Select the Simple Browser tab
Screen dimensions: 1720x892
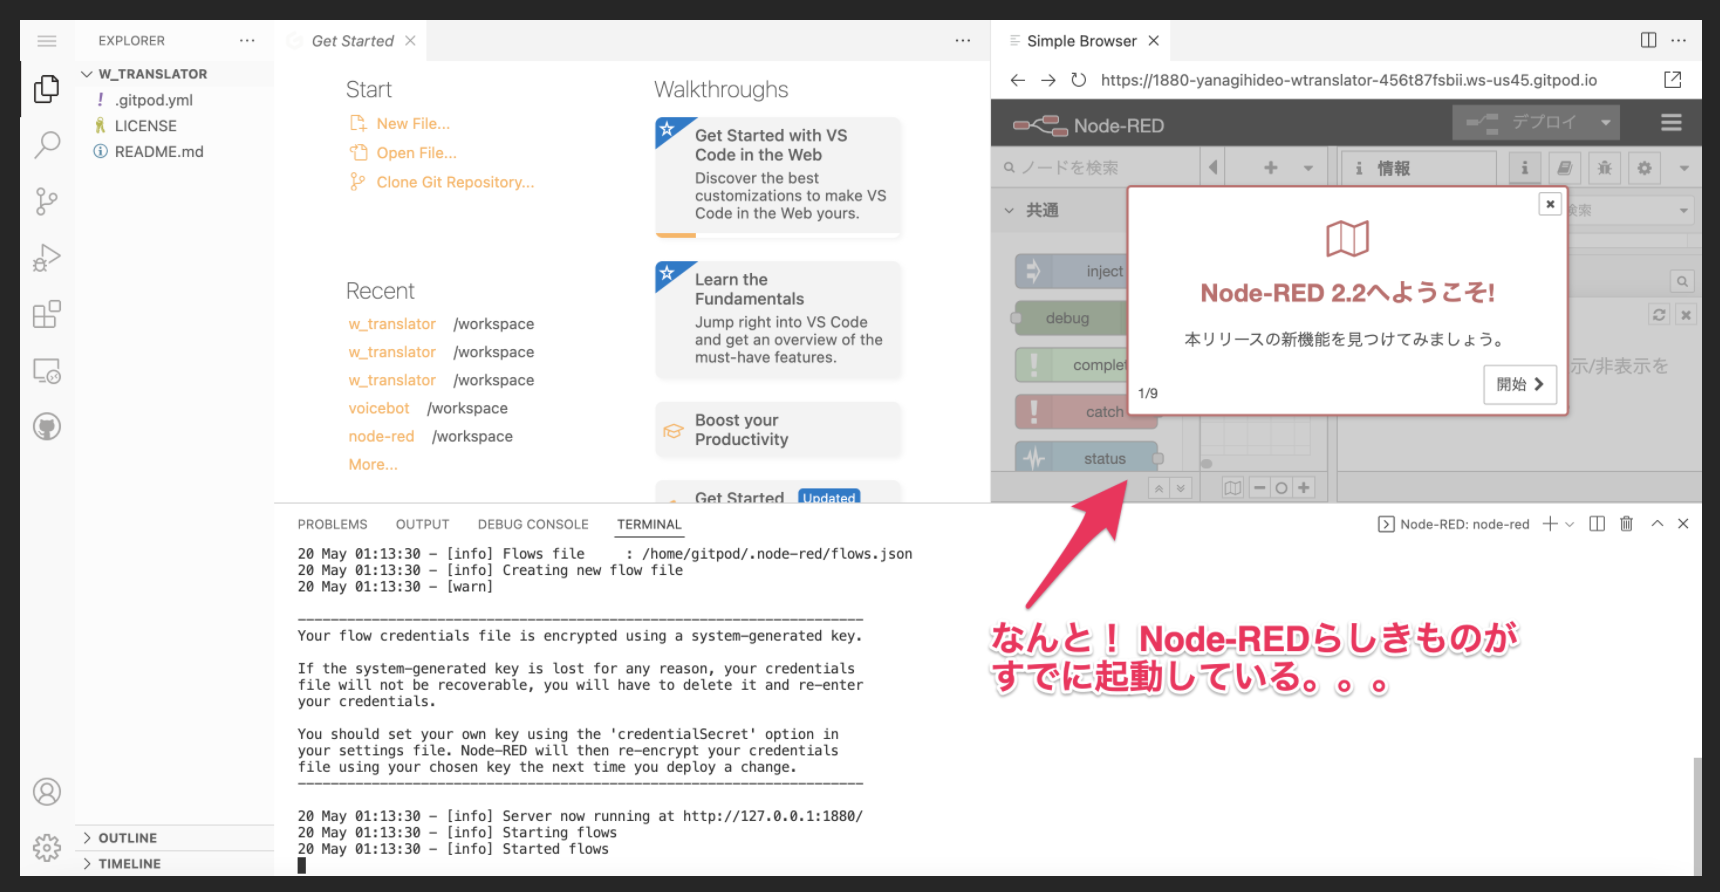[1081, 41]
